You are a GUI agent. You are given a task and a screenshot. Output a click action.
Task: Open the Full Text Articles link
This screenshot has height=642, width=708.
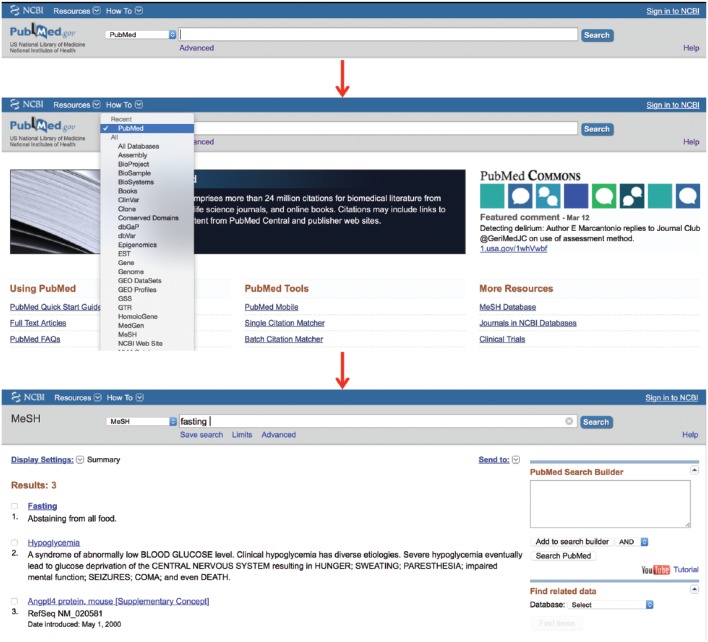pyautogui.click(x=38, y=323)
